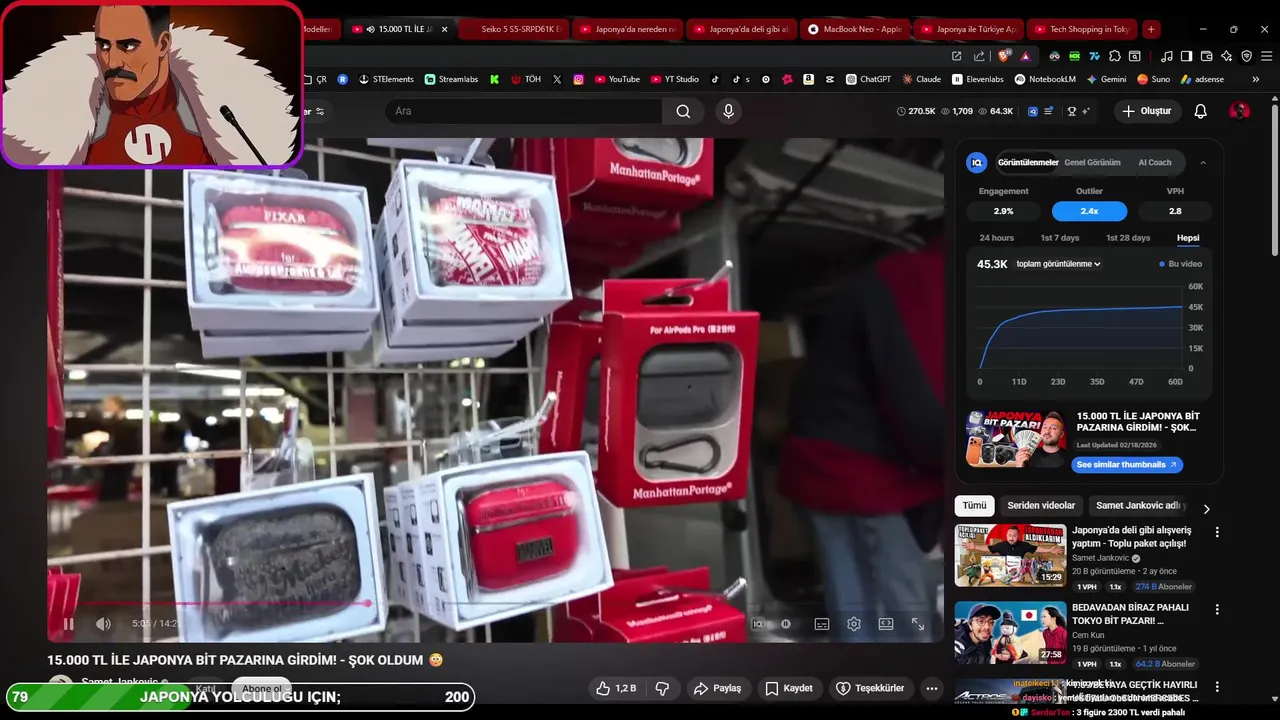Screen dimensions: 1280x720
Task: Mute the video using the speaker icon
Action: tap(103, 624)
